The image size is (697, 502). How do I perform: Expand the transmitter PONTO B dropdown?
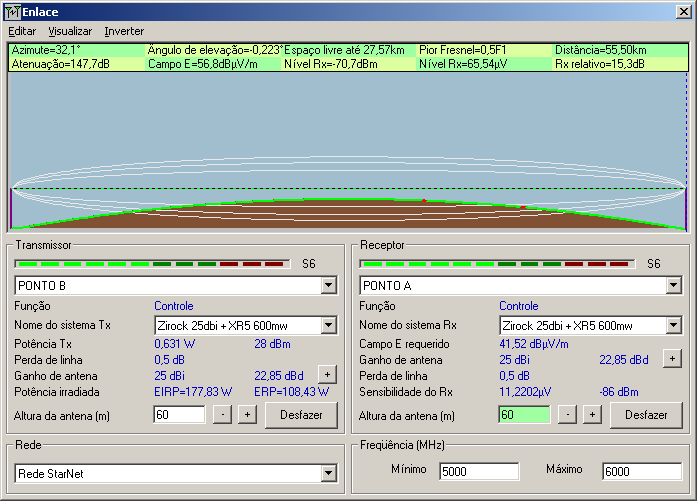click(x=328, y=286)
